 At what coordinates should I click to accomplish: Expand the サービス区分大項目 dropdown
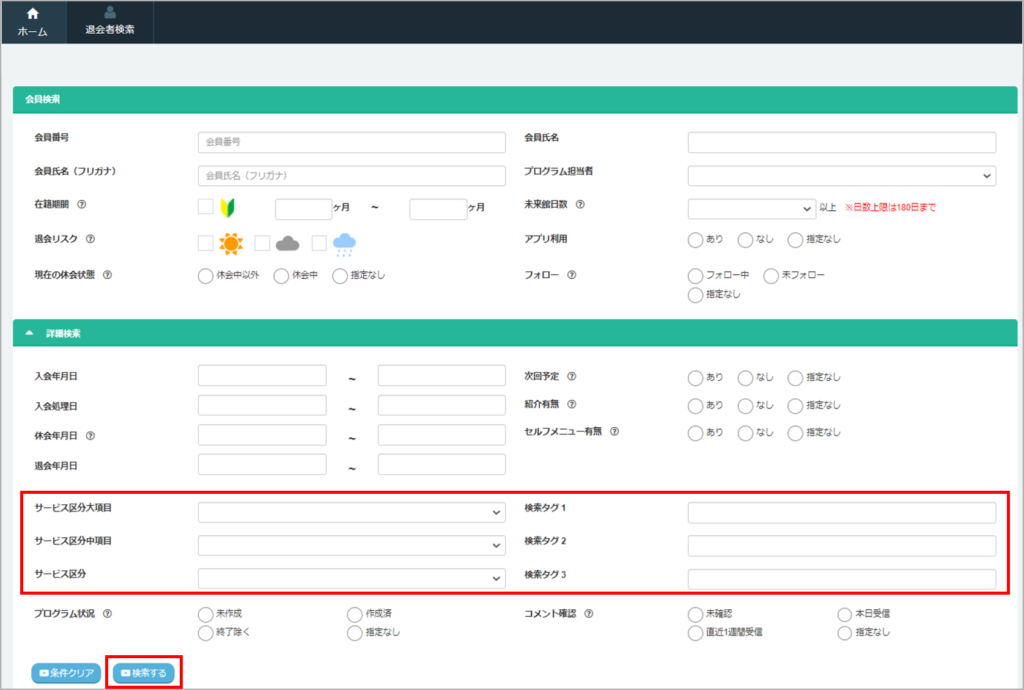coord(351,512)
